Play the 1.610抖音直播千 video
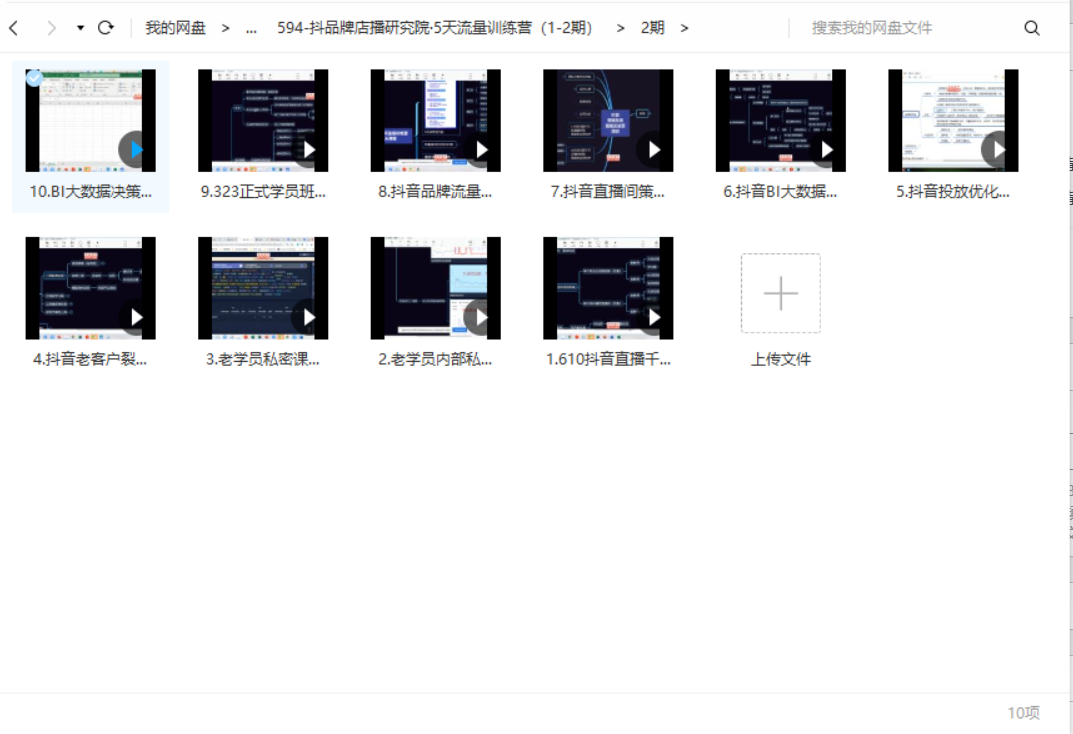 (x=654, y=317)
